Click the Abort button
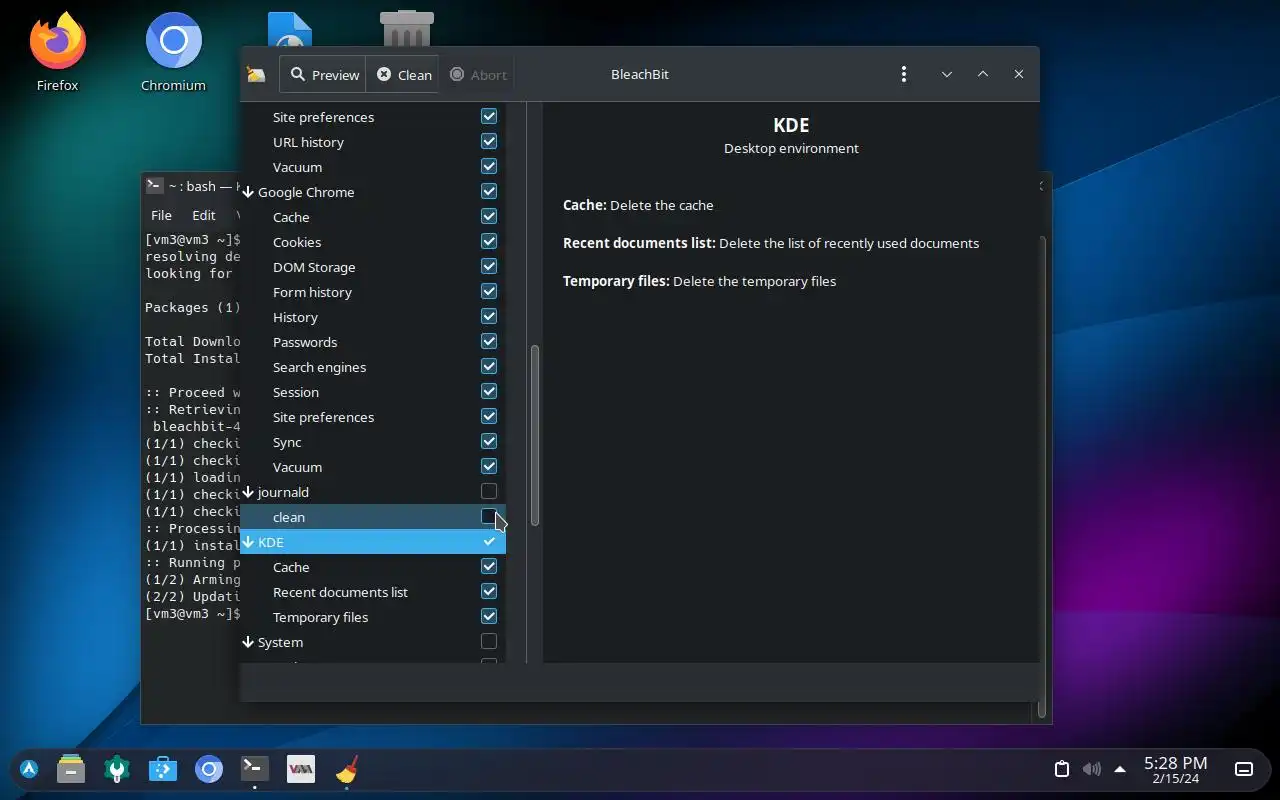 pos(478,75)
